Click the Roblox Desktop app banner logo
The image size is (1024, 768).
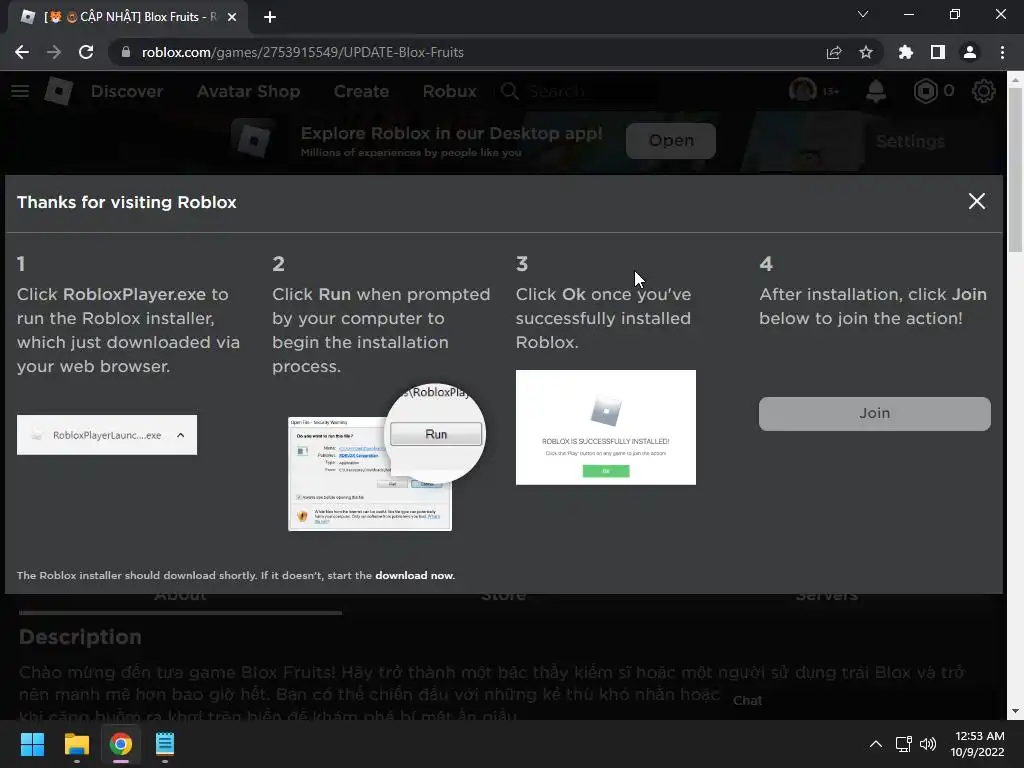coord(254,138)
